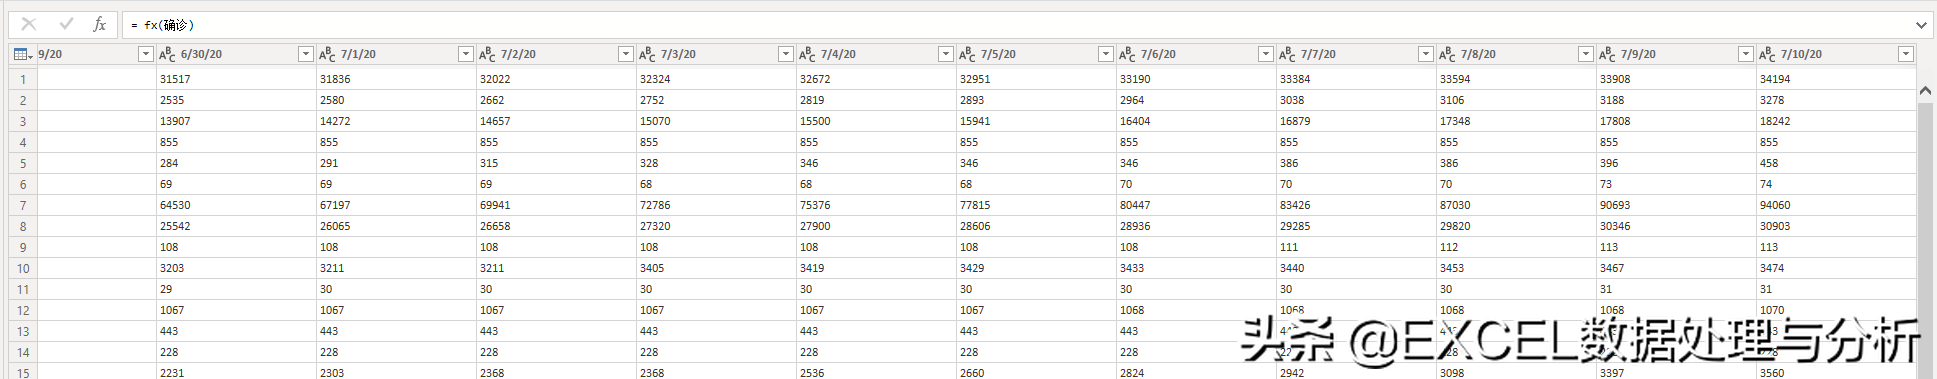Select cell 3405 in 7/3/20 column
The width and height of the screenshot is (1937, 379).
716,268
